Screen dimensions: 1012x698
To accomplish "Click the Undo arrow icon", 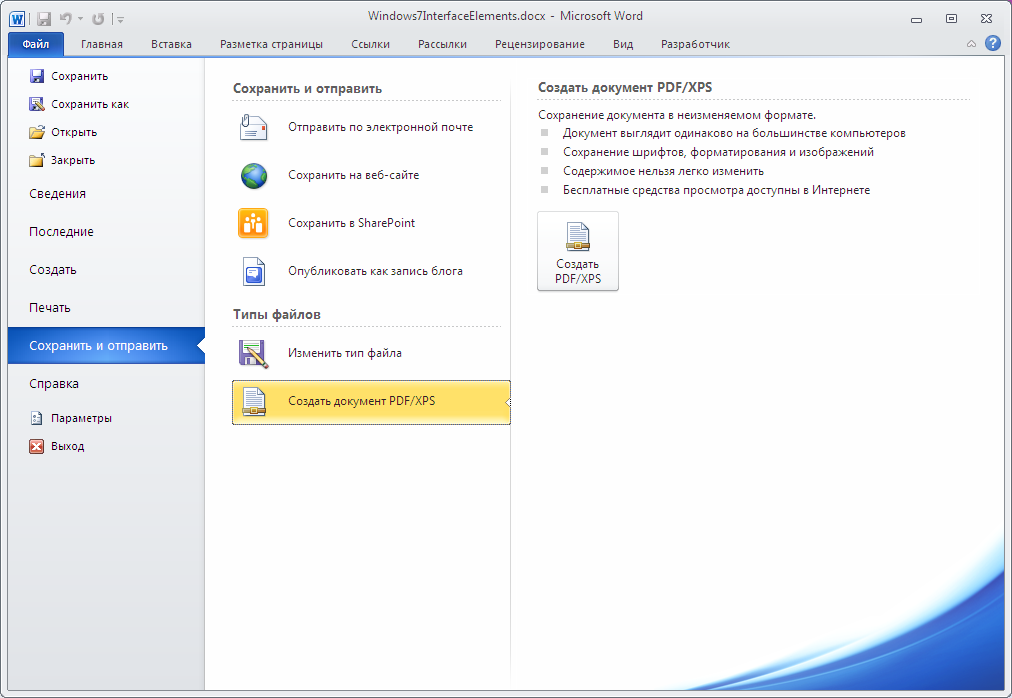I will [x=65, y=19].
